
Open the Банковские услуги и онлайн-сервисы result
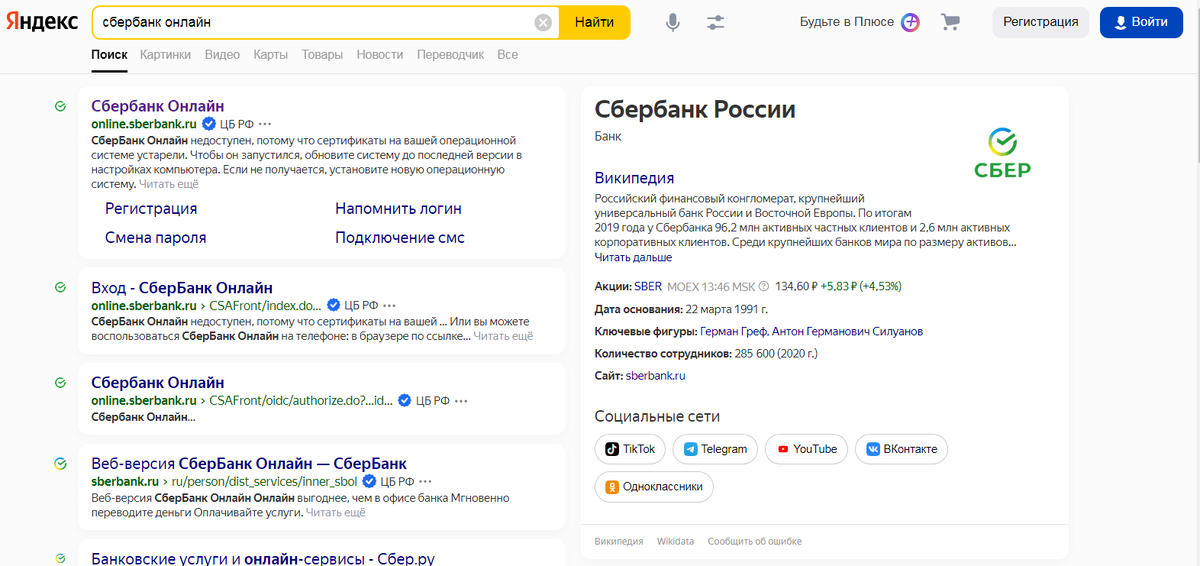click(x=263, y=558)
